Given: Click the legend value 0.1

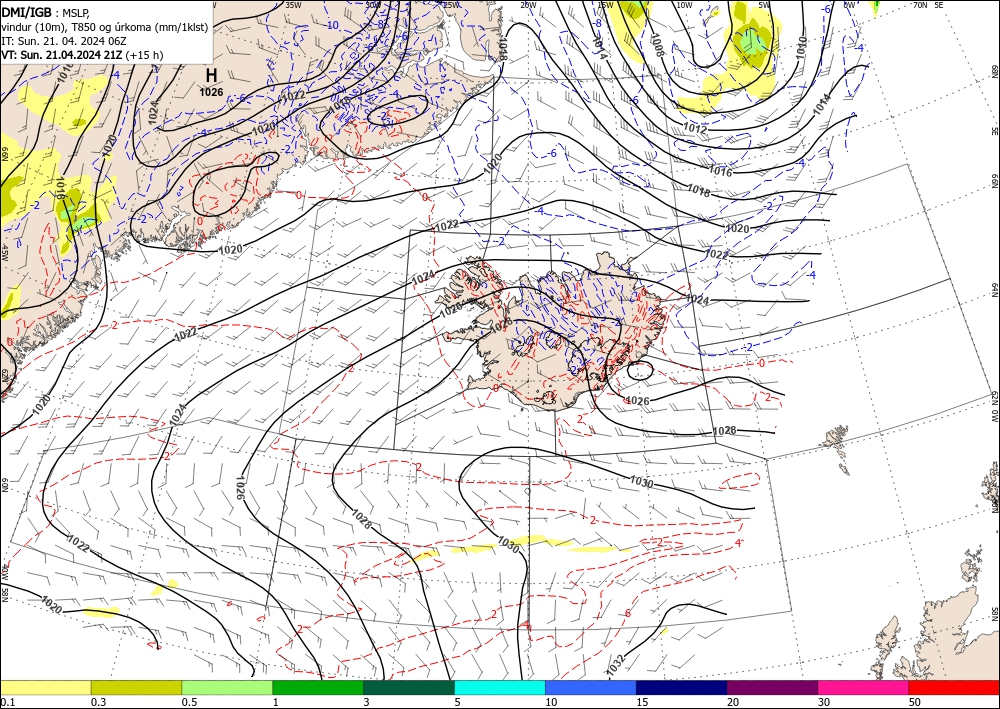Looking at the screenshot, I should pyautogui.click(x=6, y=702).
